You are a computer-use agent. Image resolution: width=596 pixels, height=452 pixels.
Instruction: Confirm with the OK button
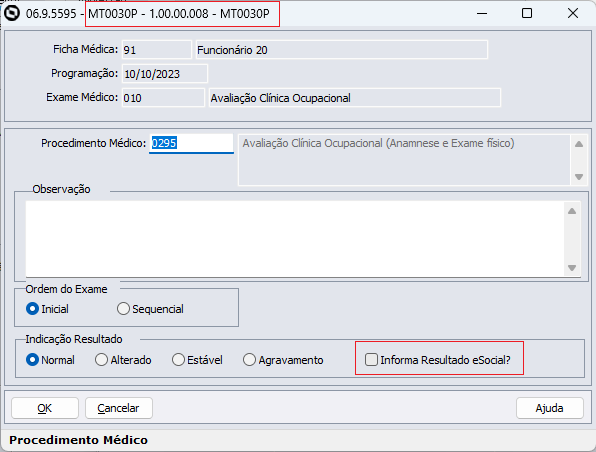click(x=45, y=408)
